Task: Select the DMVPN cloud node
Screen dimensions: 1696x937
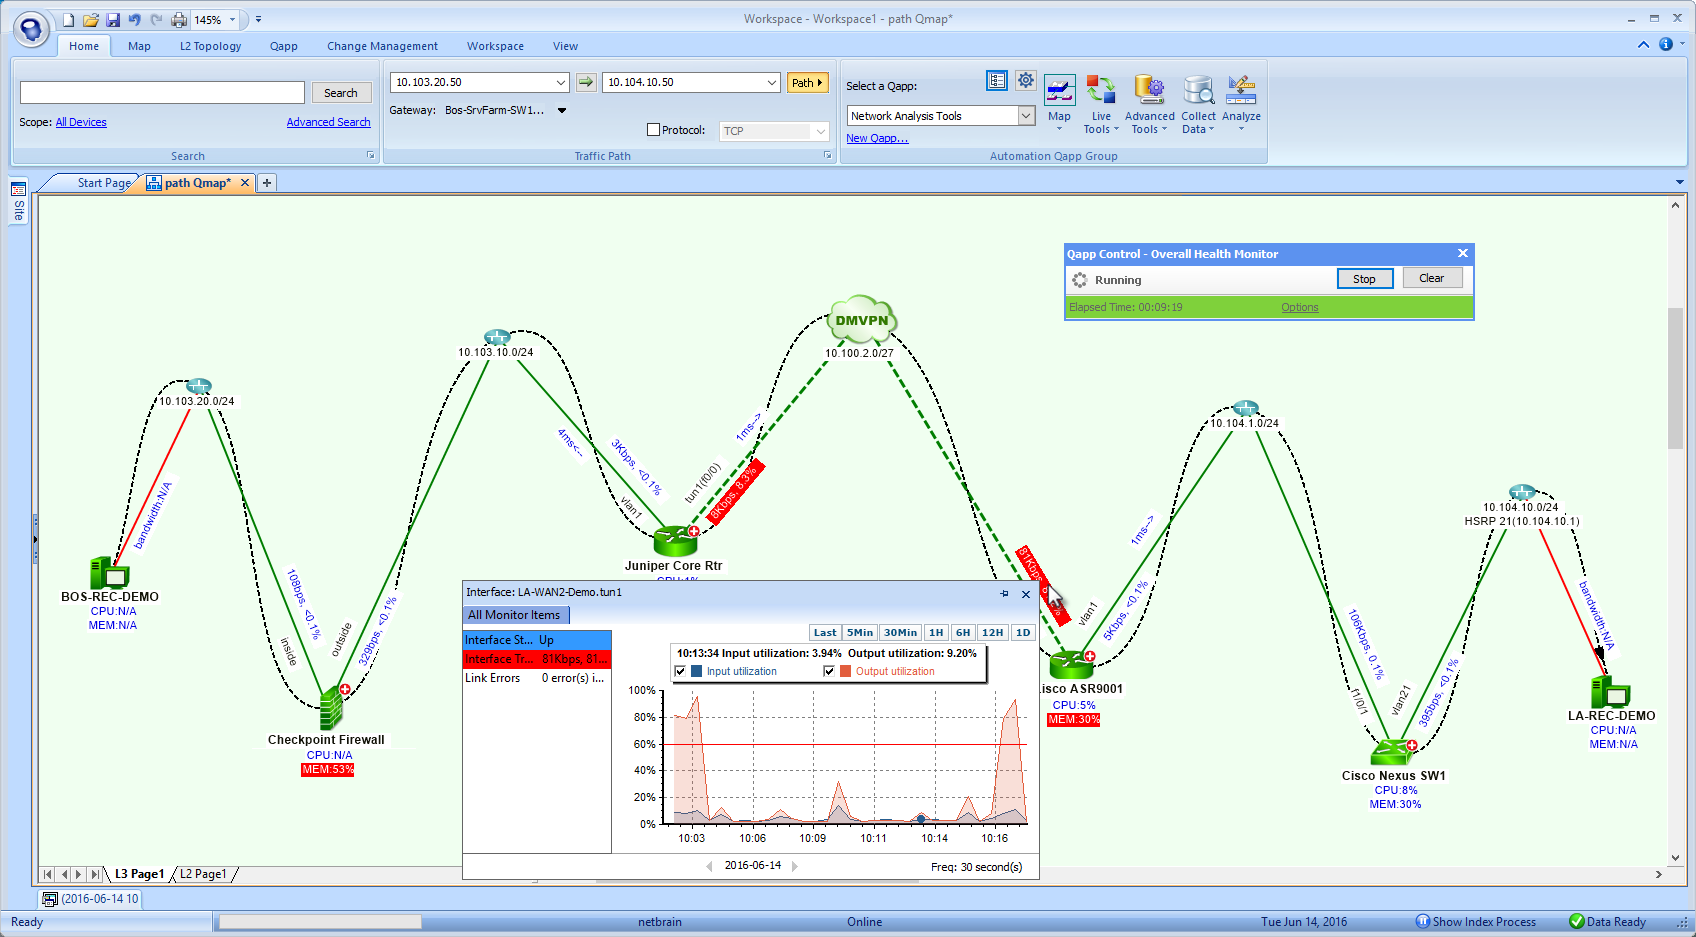Action: [x=862, y=320]
